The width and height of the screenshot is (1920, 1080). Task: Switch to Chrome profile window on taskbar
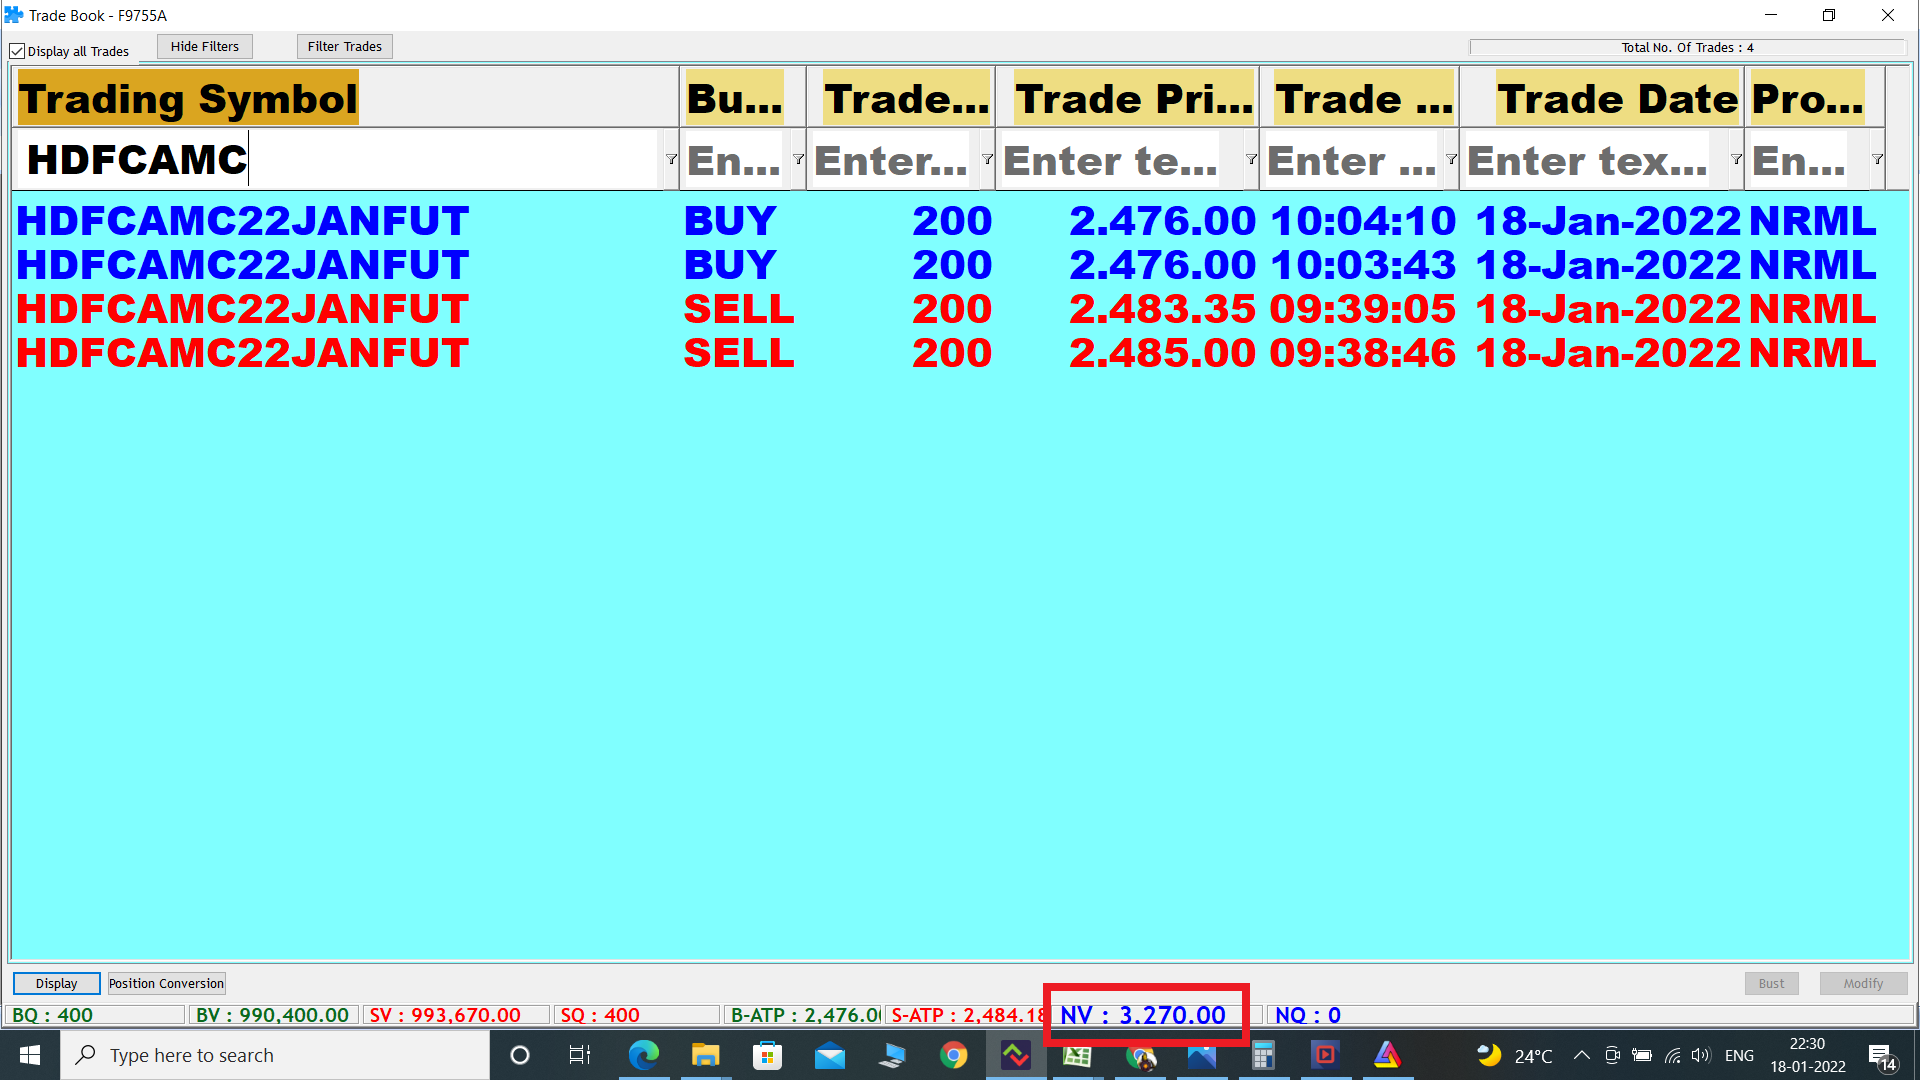point(1140,1055)
